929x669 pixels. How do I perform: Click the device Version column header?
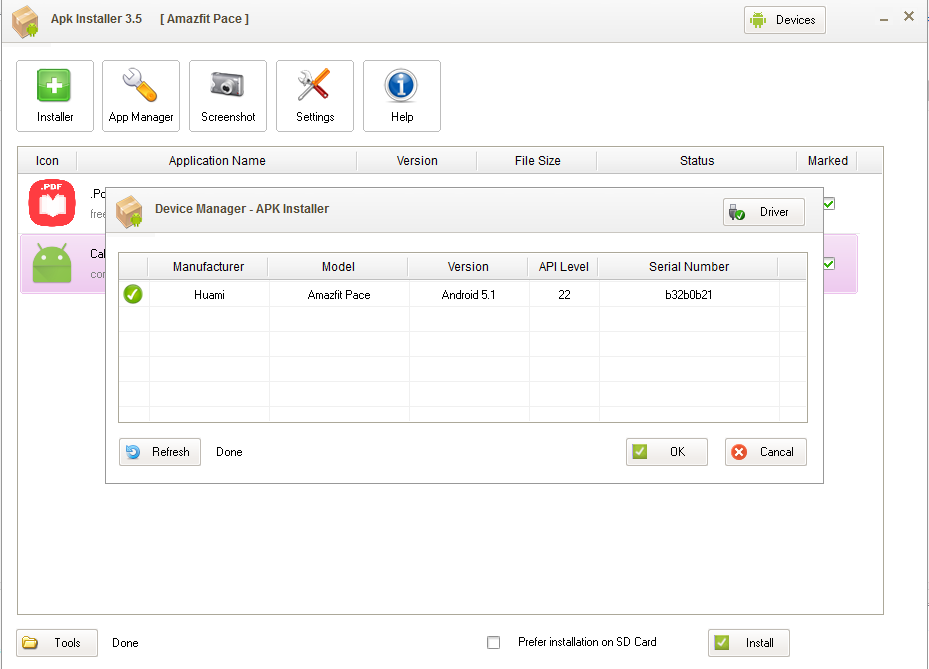coord(468,267)
